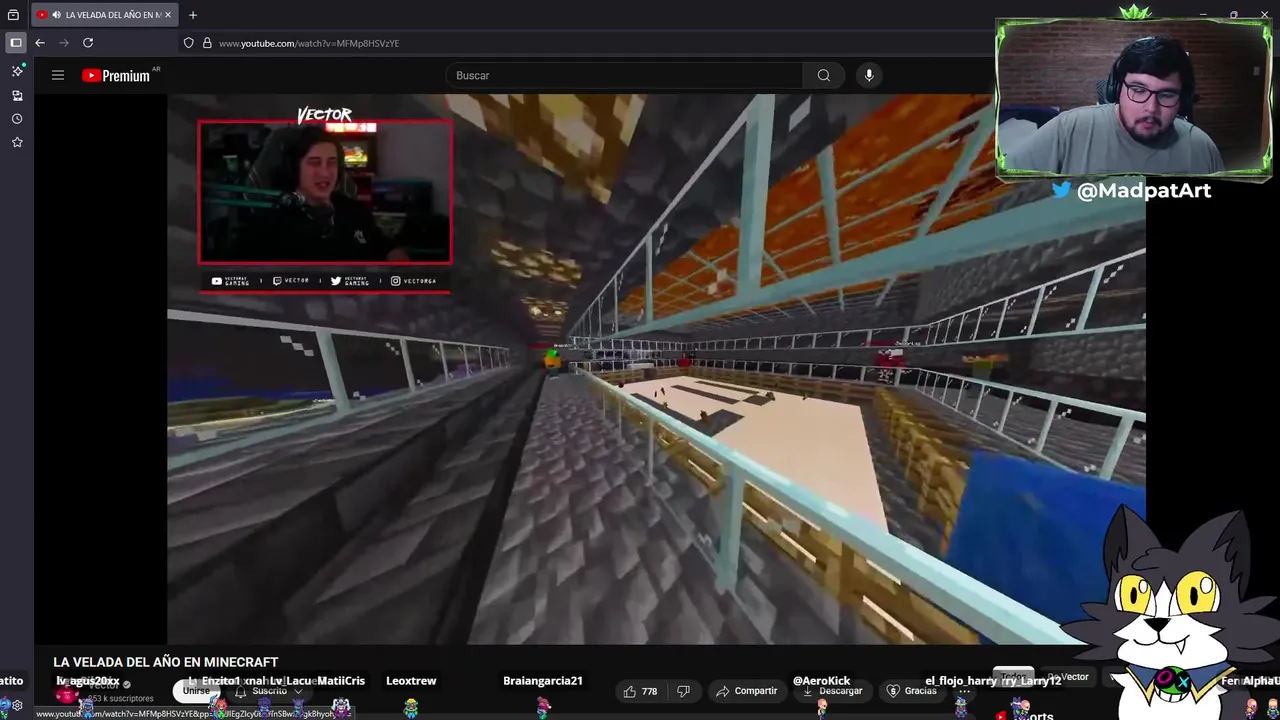
Task: Start voice search with microphone
Action: pos(869,75)
